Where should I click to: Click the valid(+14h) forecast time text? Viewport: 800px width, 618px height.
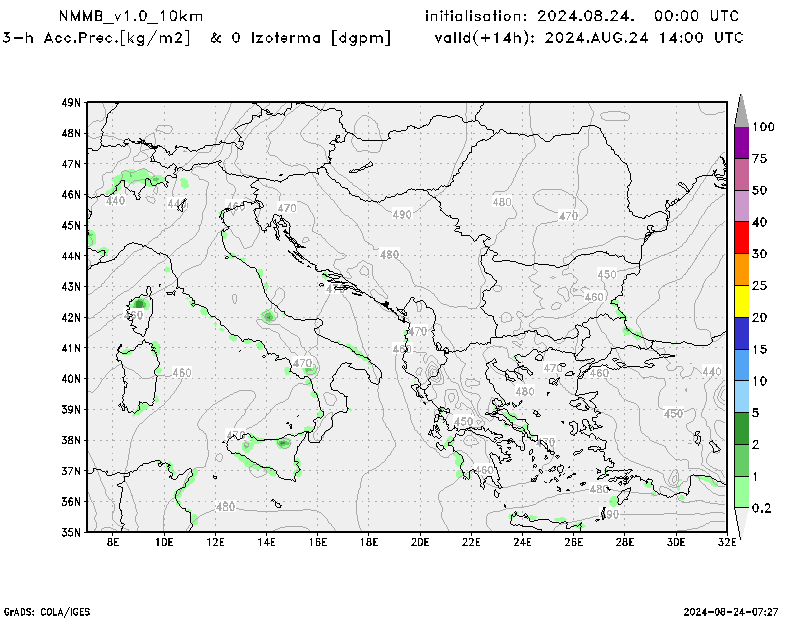pos(589,37)
